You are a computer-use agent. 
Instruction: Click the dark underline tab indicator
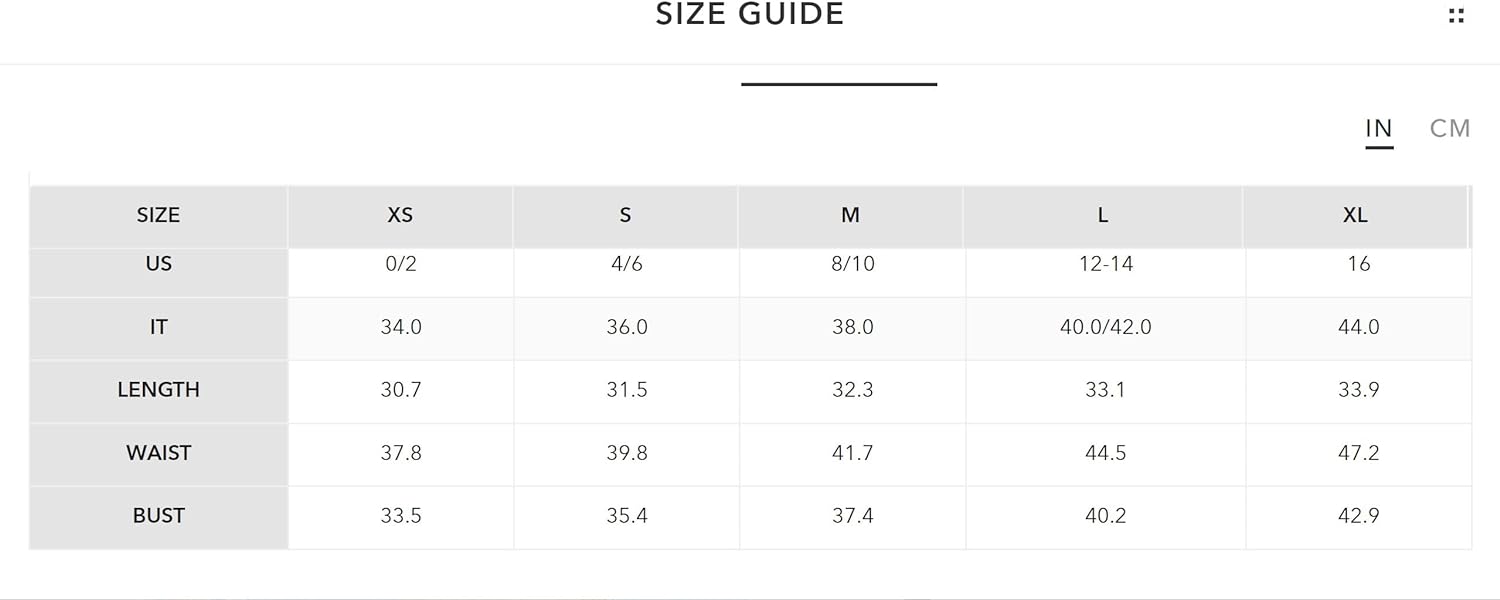pyautogui.click(x=839, y=84)
